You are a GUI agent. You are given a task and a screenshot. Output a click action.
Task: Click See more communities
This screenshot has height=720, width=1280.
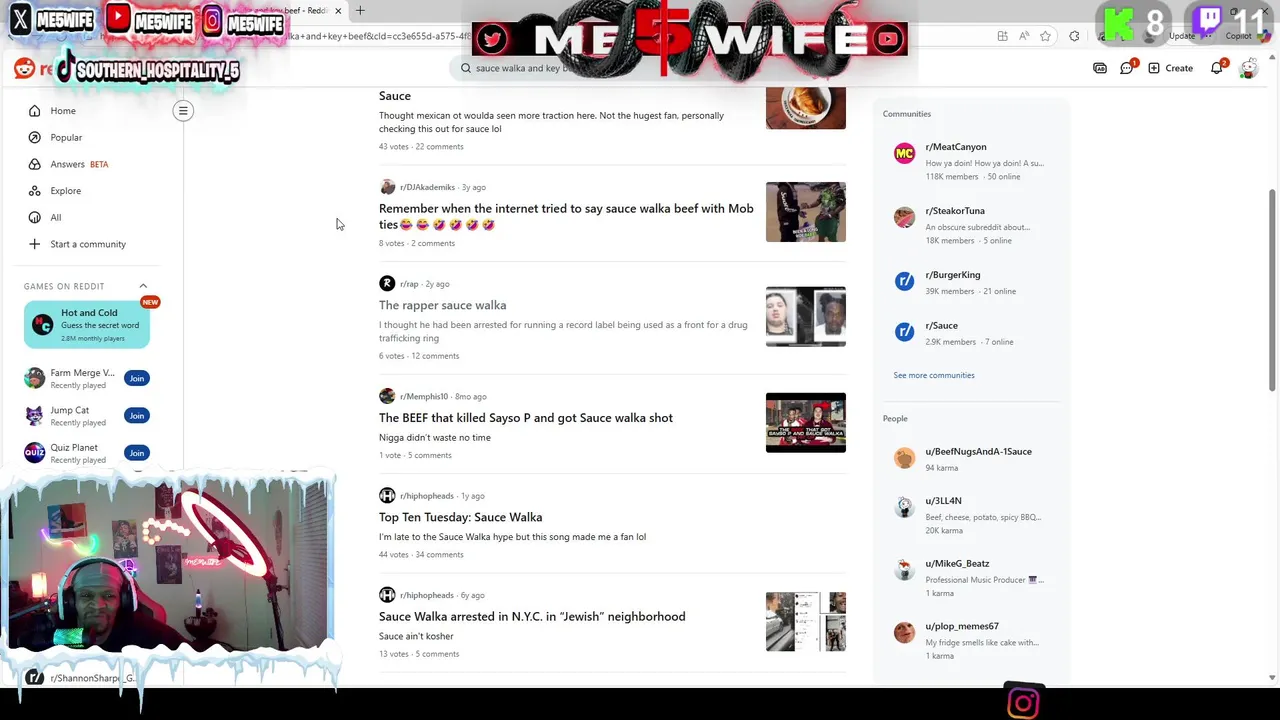934,375
